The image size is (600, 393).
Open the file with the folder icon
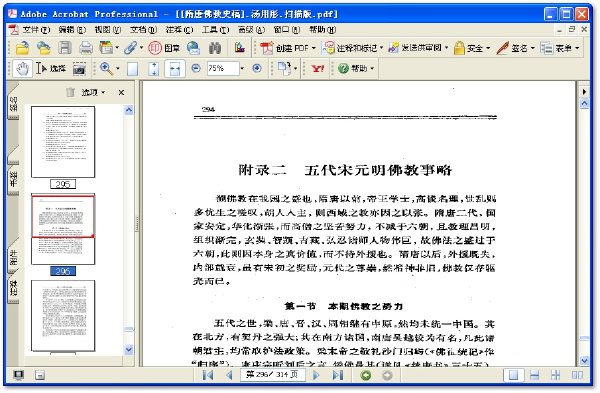pyautogui.click(x=23, y=47)
